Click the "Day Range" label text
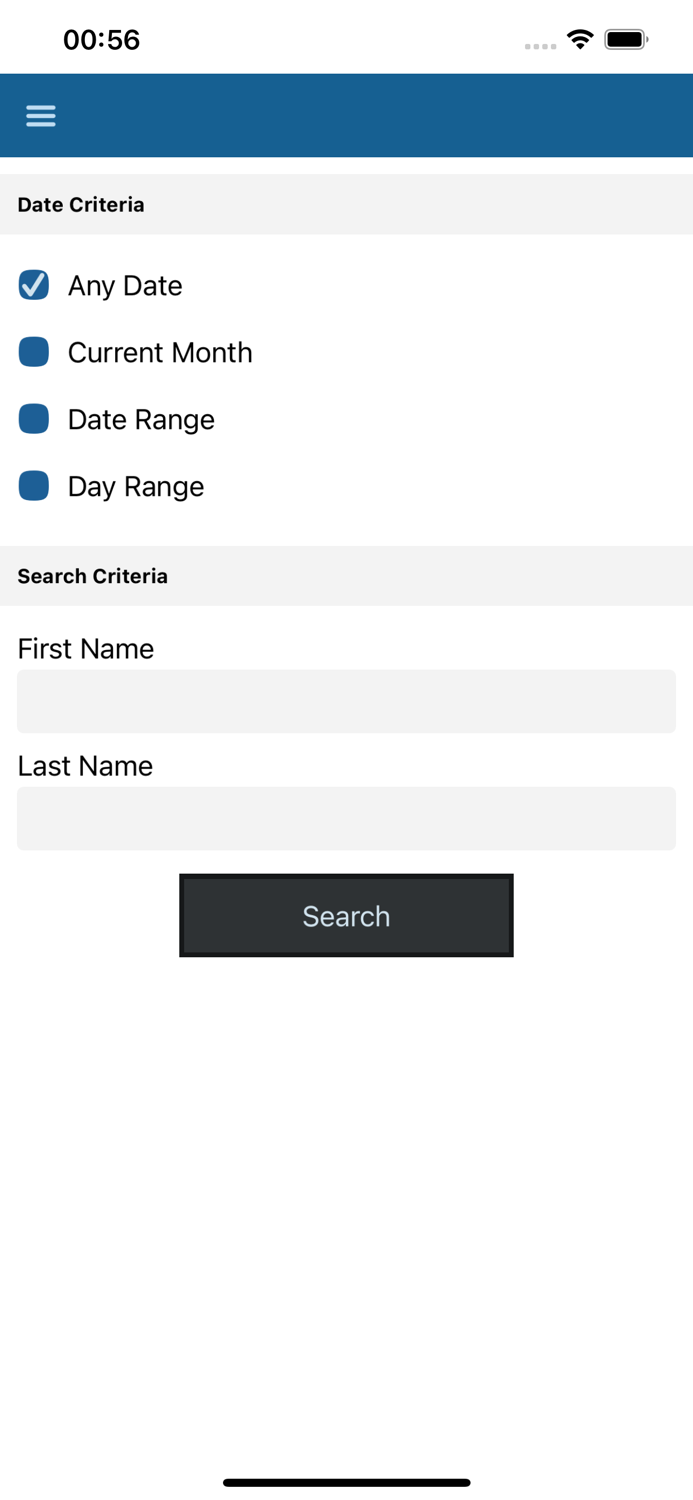This screenshot has width=693, height=1500. click(136, 487)
